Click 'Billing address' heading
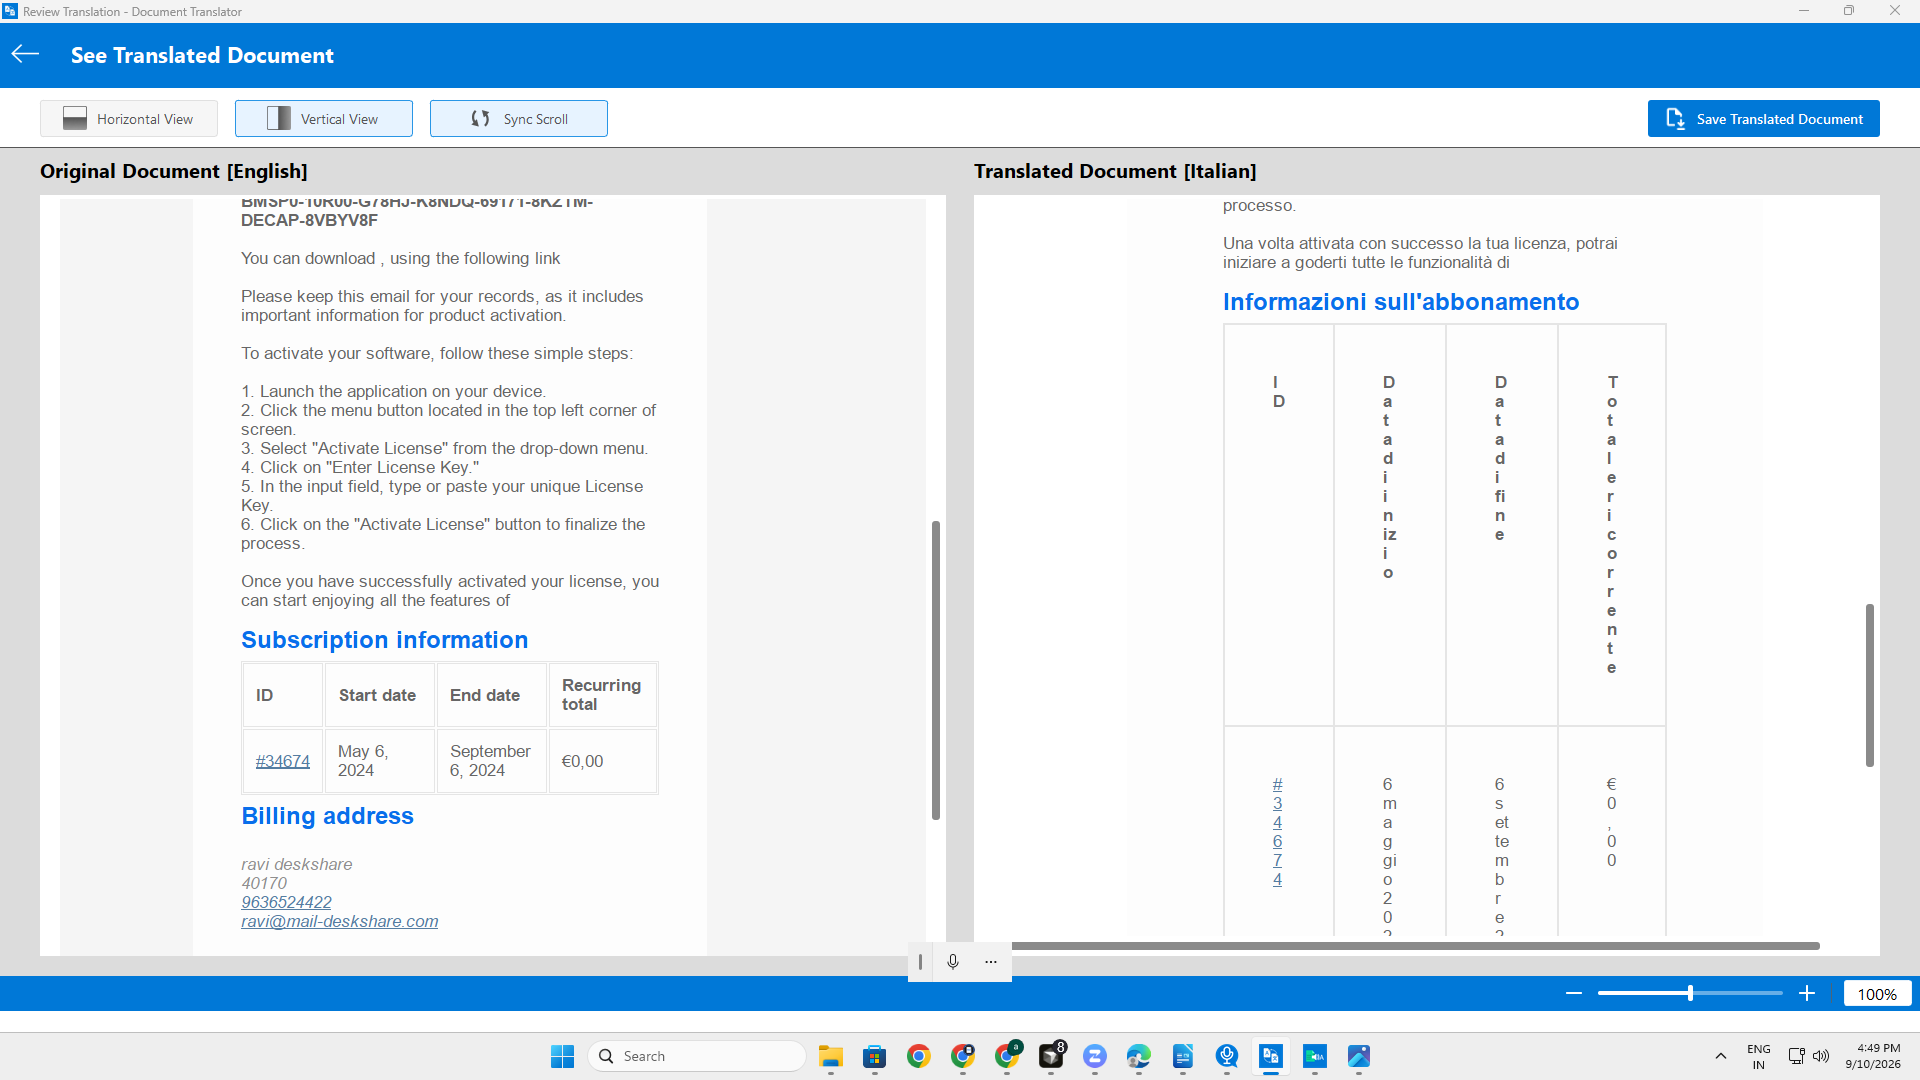This screenshot has width=1920, height=1080. pyautogui.click(x=328, y=816)
